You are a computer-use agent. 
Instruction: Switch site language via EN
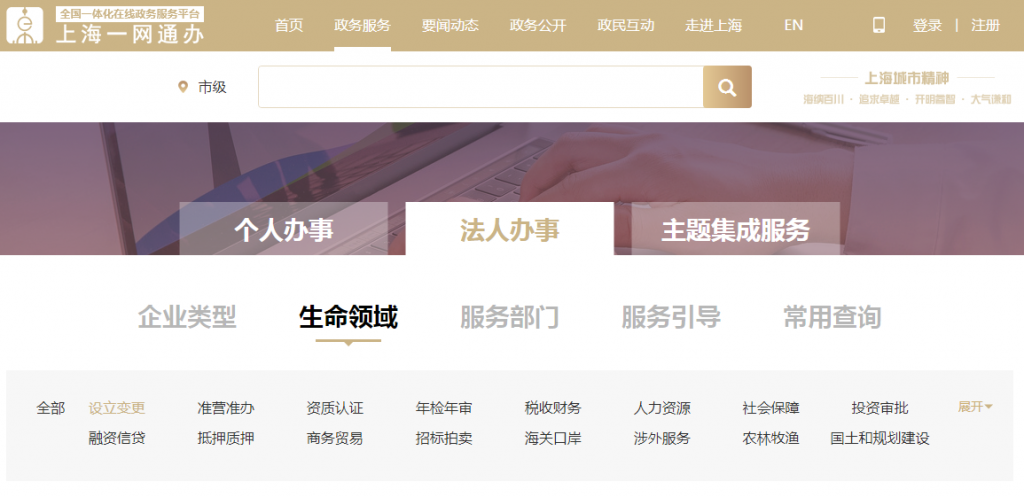pos(793,25)
